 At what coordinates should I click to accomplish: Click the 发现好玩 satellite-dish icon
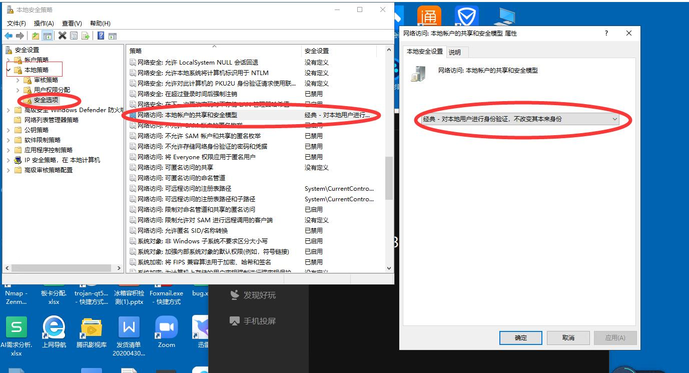[x=235, y=295]
